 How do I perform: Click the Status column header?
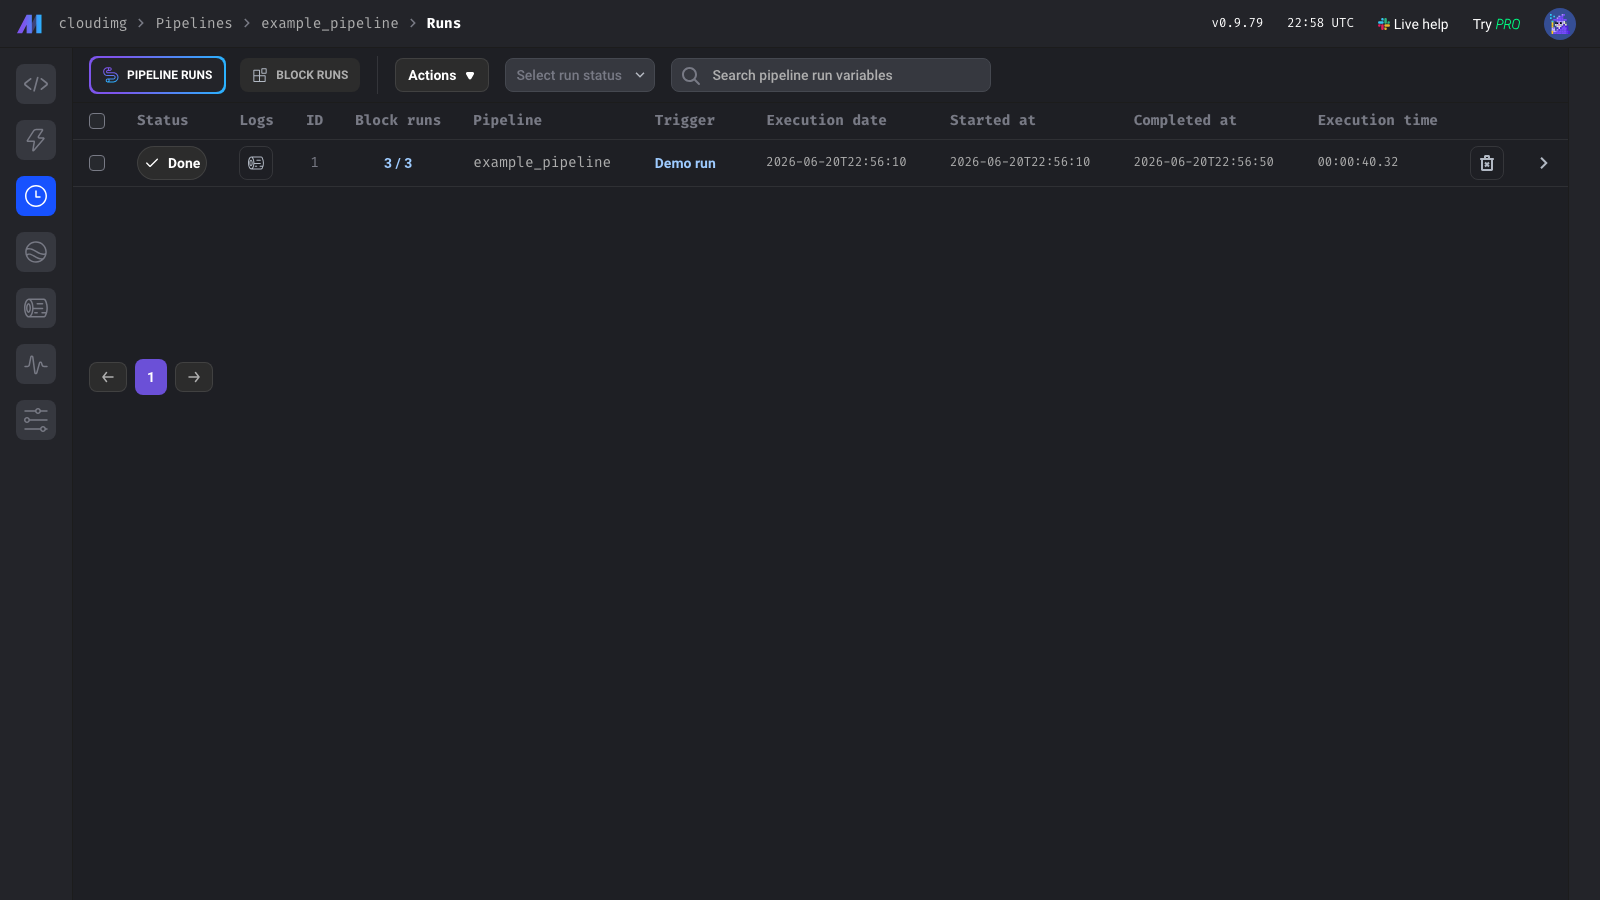[162, 120]
